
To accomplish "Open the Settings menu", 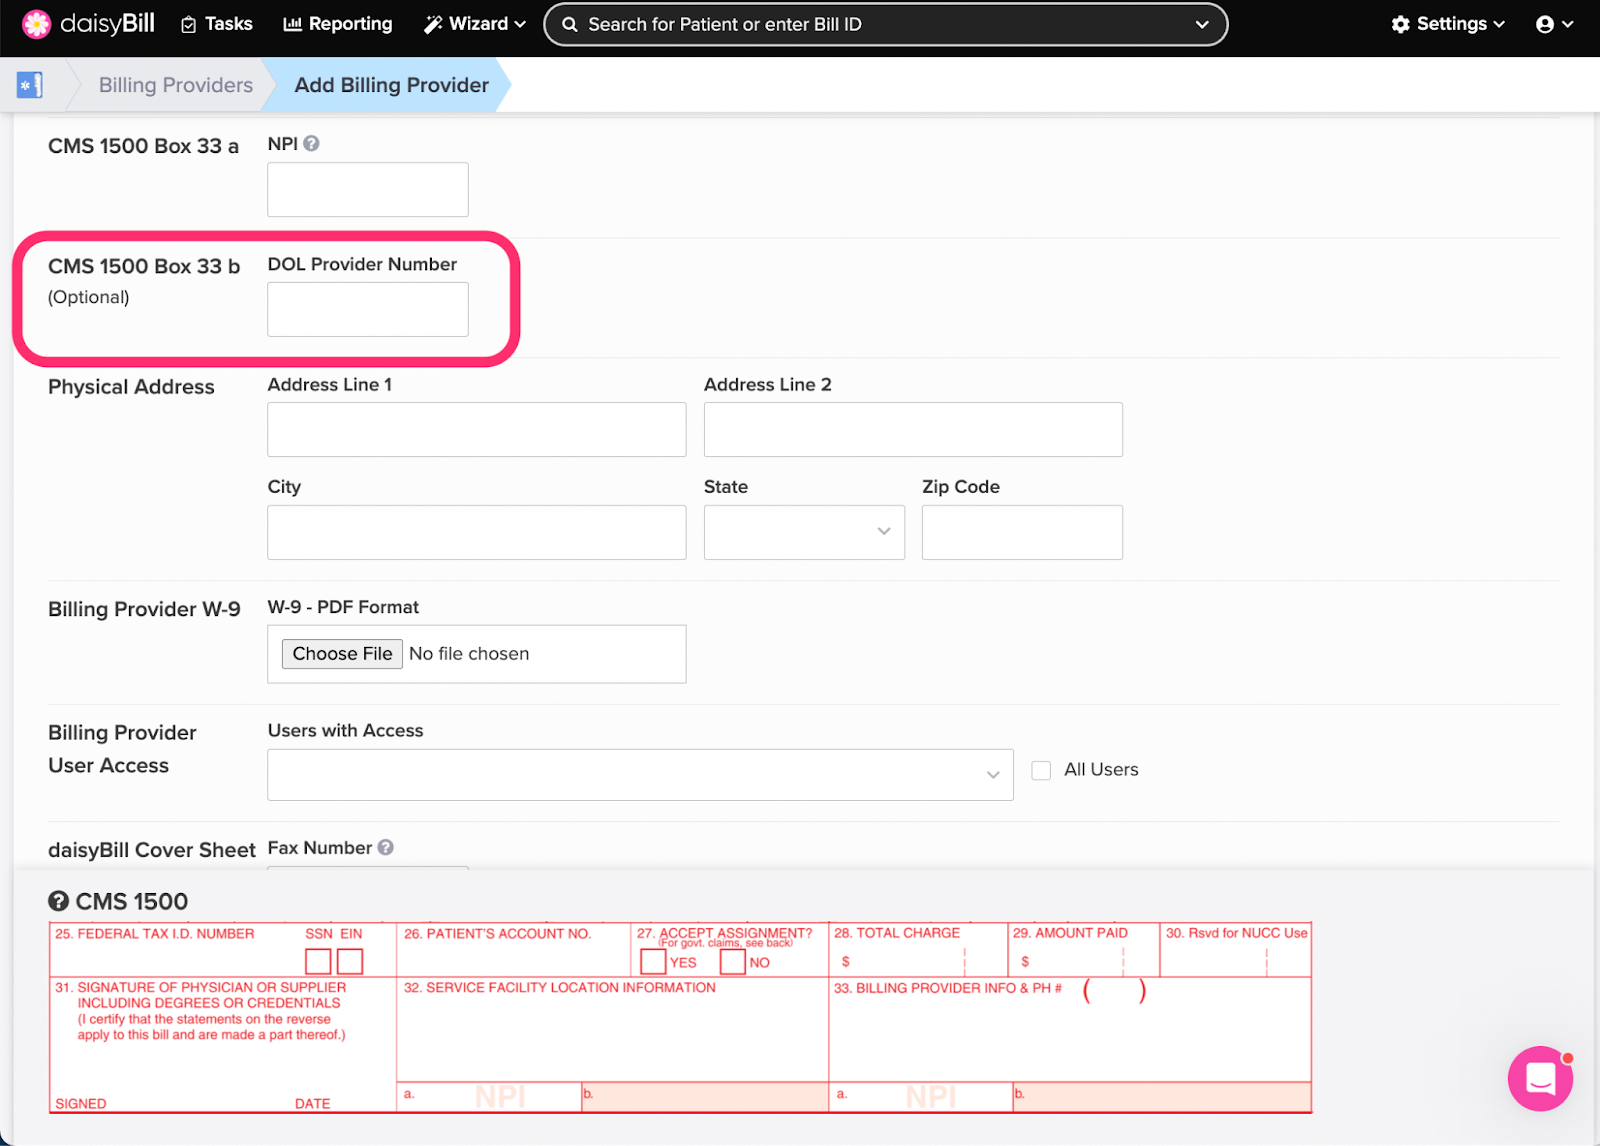I will (x=1448, y=24).
